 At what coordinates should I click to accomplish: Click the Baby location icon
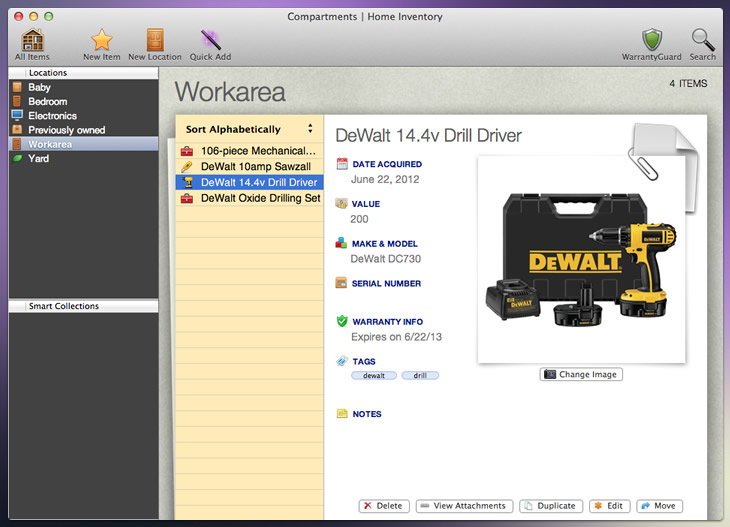[x=17, y=87]
